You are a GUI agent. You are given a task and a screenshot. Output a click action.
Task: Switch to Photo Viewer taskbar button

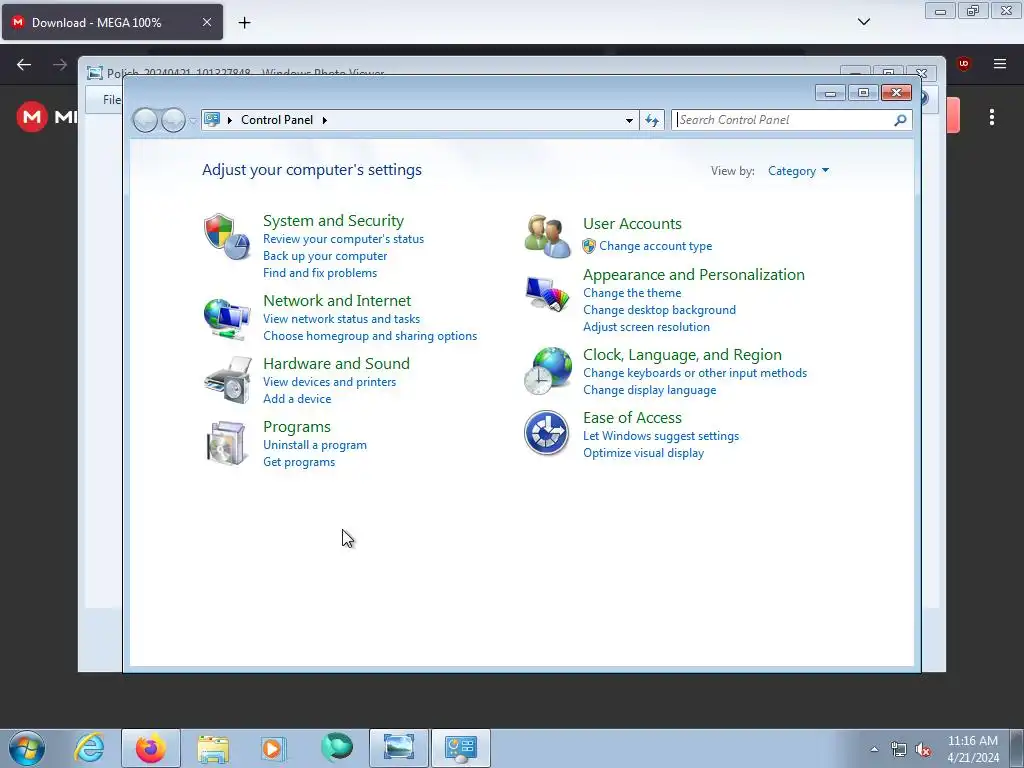tap(399, 748)
